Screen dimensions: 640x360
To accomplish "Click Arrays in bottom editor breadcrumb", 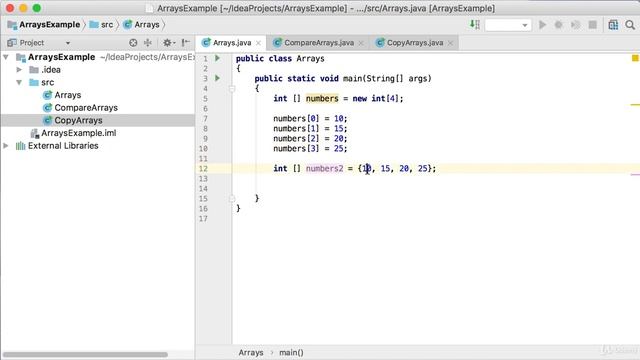I will click(251, 353).
